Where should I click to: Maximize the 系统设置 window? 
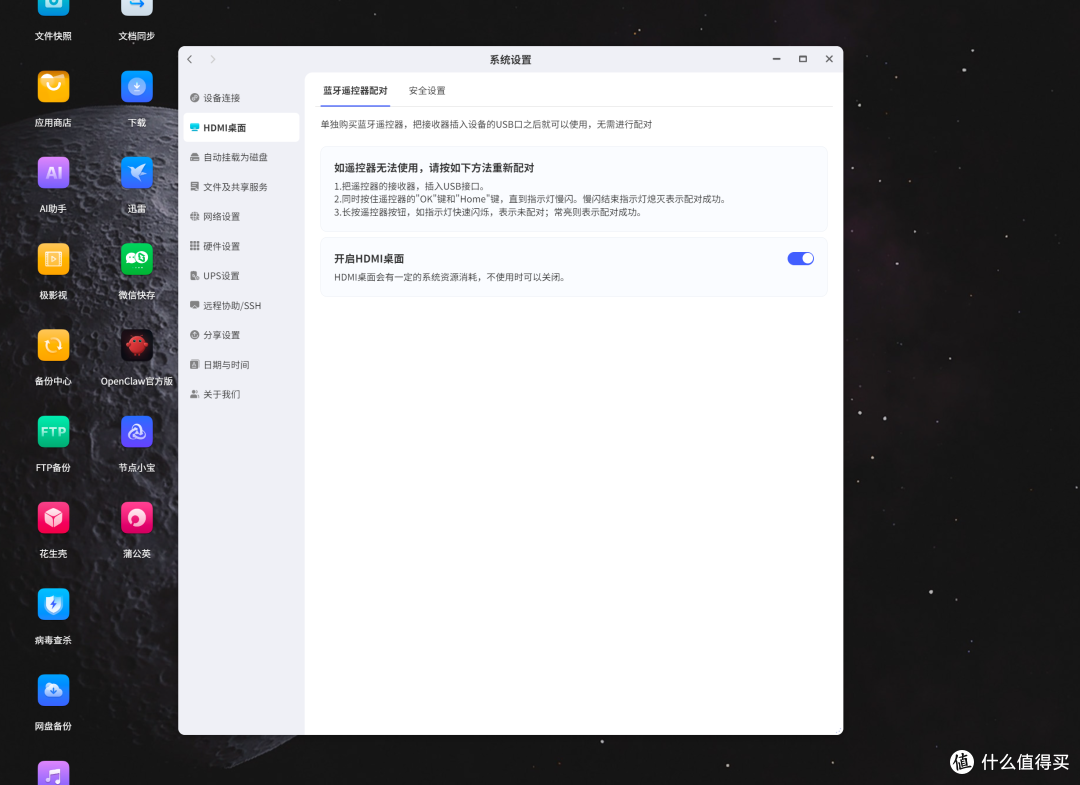coord(802,59)
